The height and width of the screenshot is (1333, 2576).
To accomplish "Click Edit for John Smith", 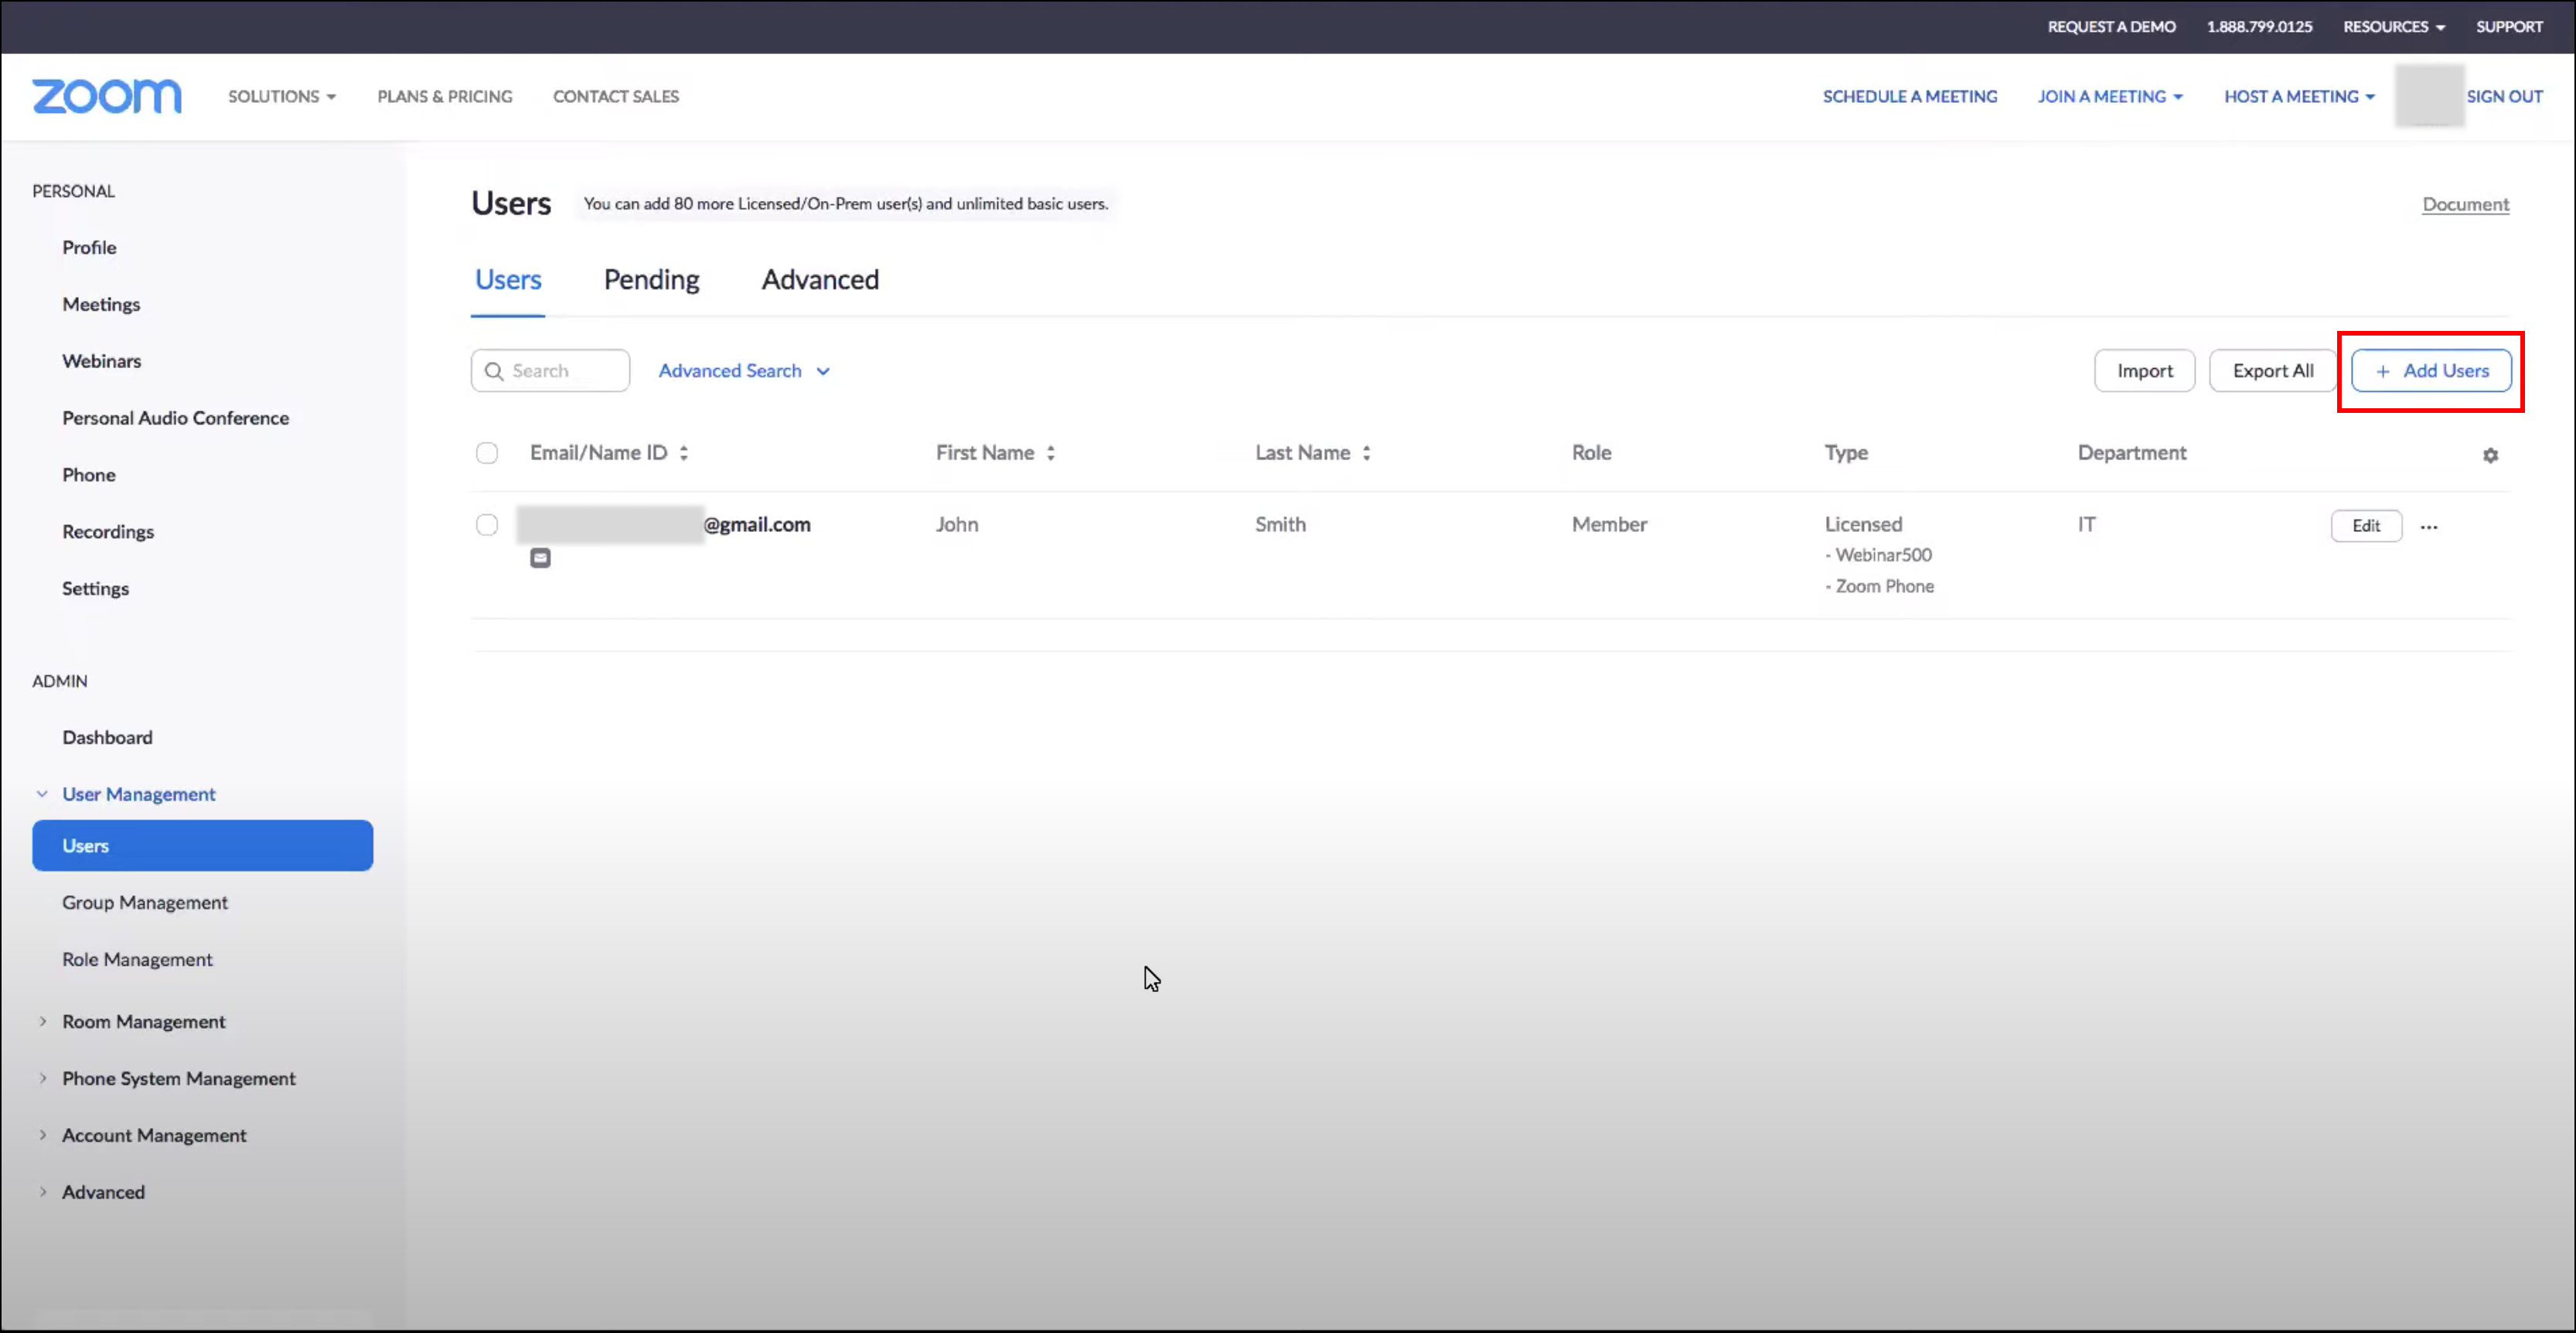I will click(x=2366, y=526).
